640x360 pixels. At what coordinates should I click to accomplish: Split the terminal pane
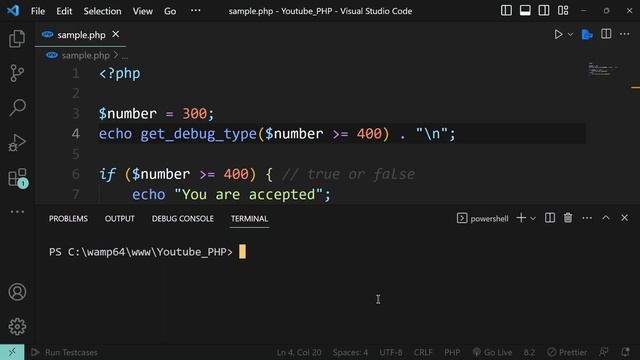tap(550, 218)
